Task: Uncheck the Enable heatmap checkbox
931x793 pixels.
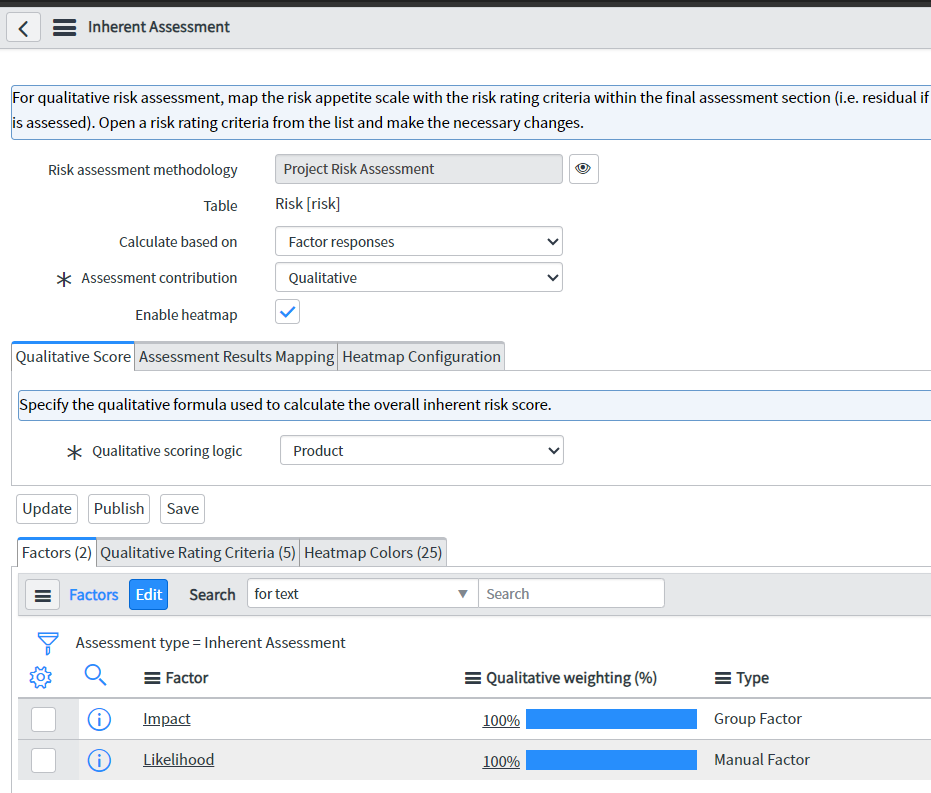Action: 287,311
